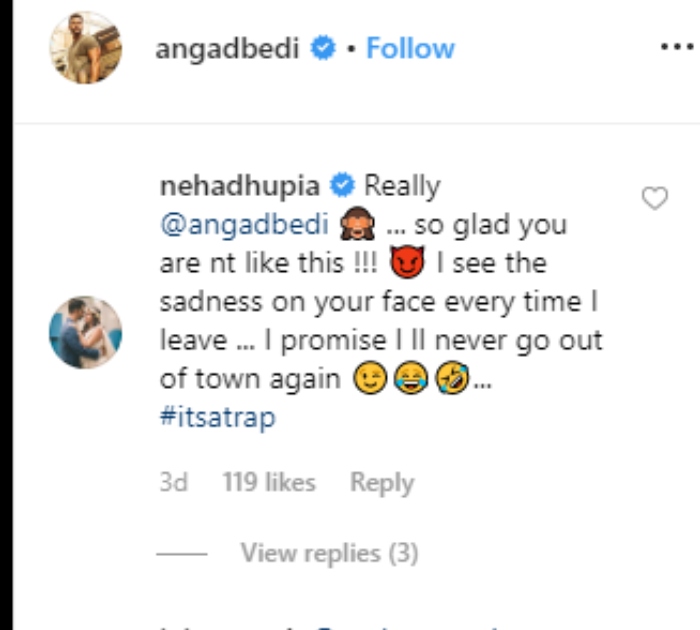Show who liked via 119 likes
This screenshot has height=630, width=700.
pyautogui.click(x=268, y=483)
